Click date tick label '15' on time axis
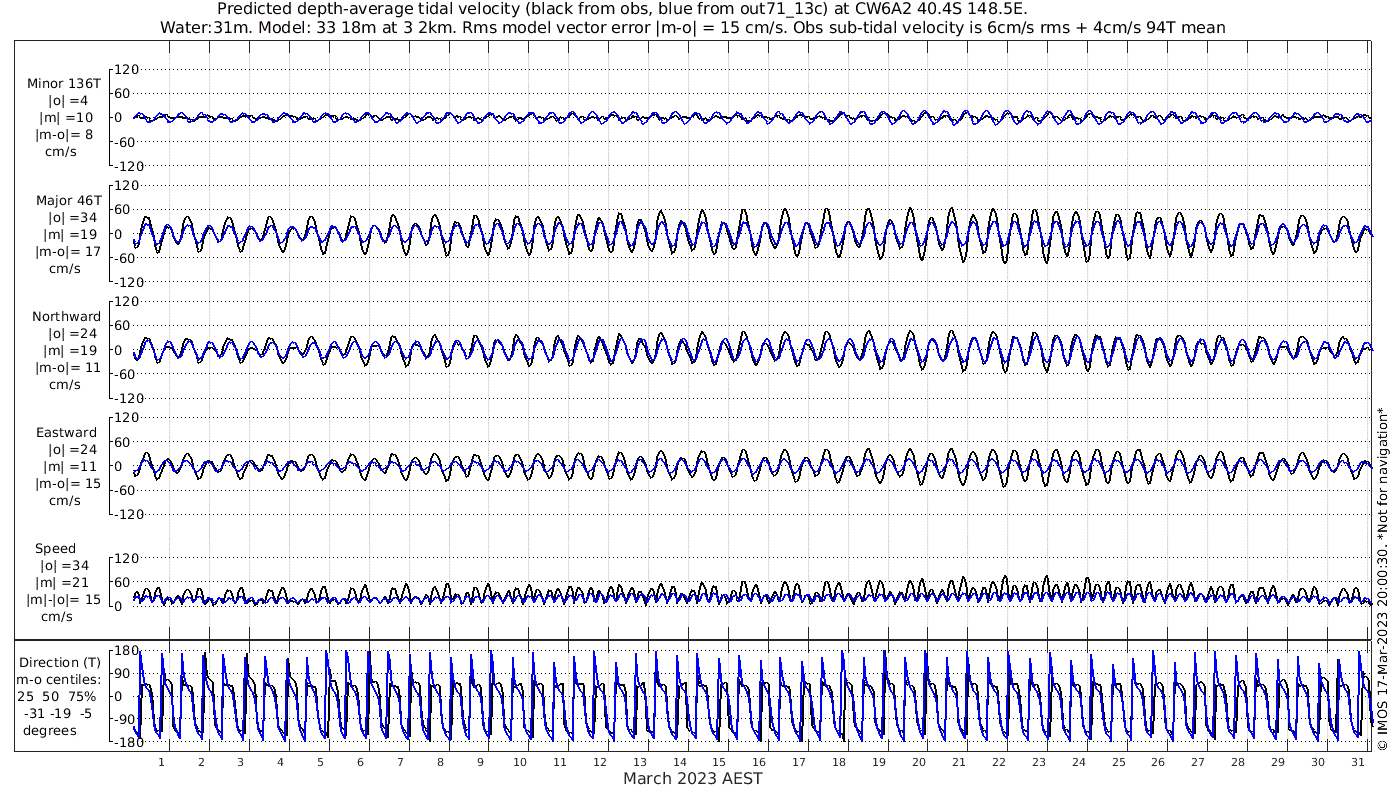 pos(719,762)
